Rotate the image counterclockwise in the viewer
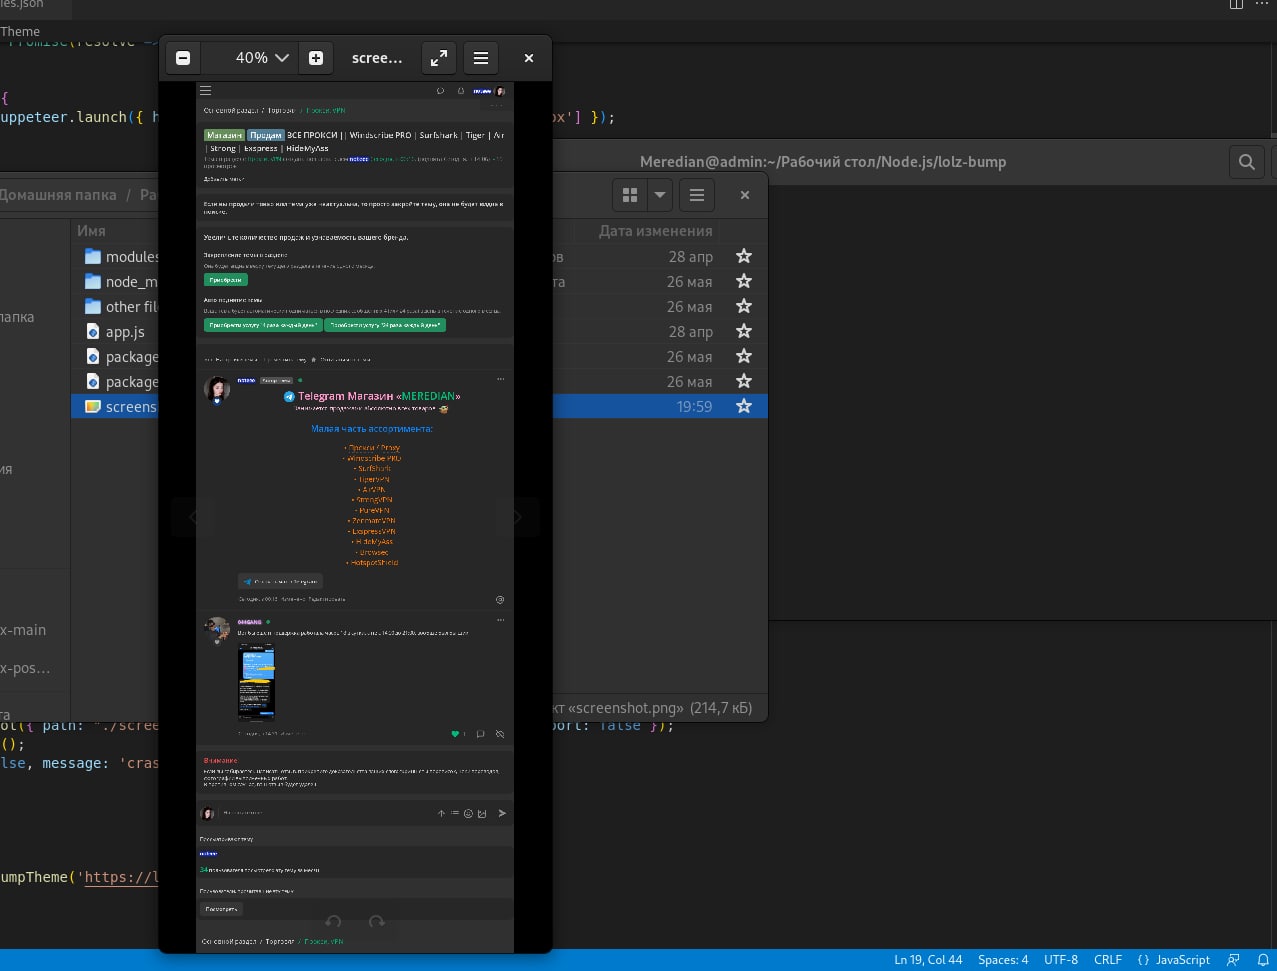 tap(334, 921)
